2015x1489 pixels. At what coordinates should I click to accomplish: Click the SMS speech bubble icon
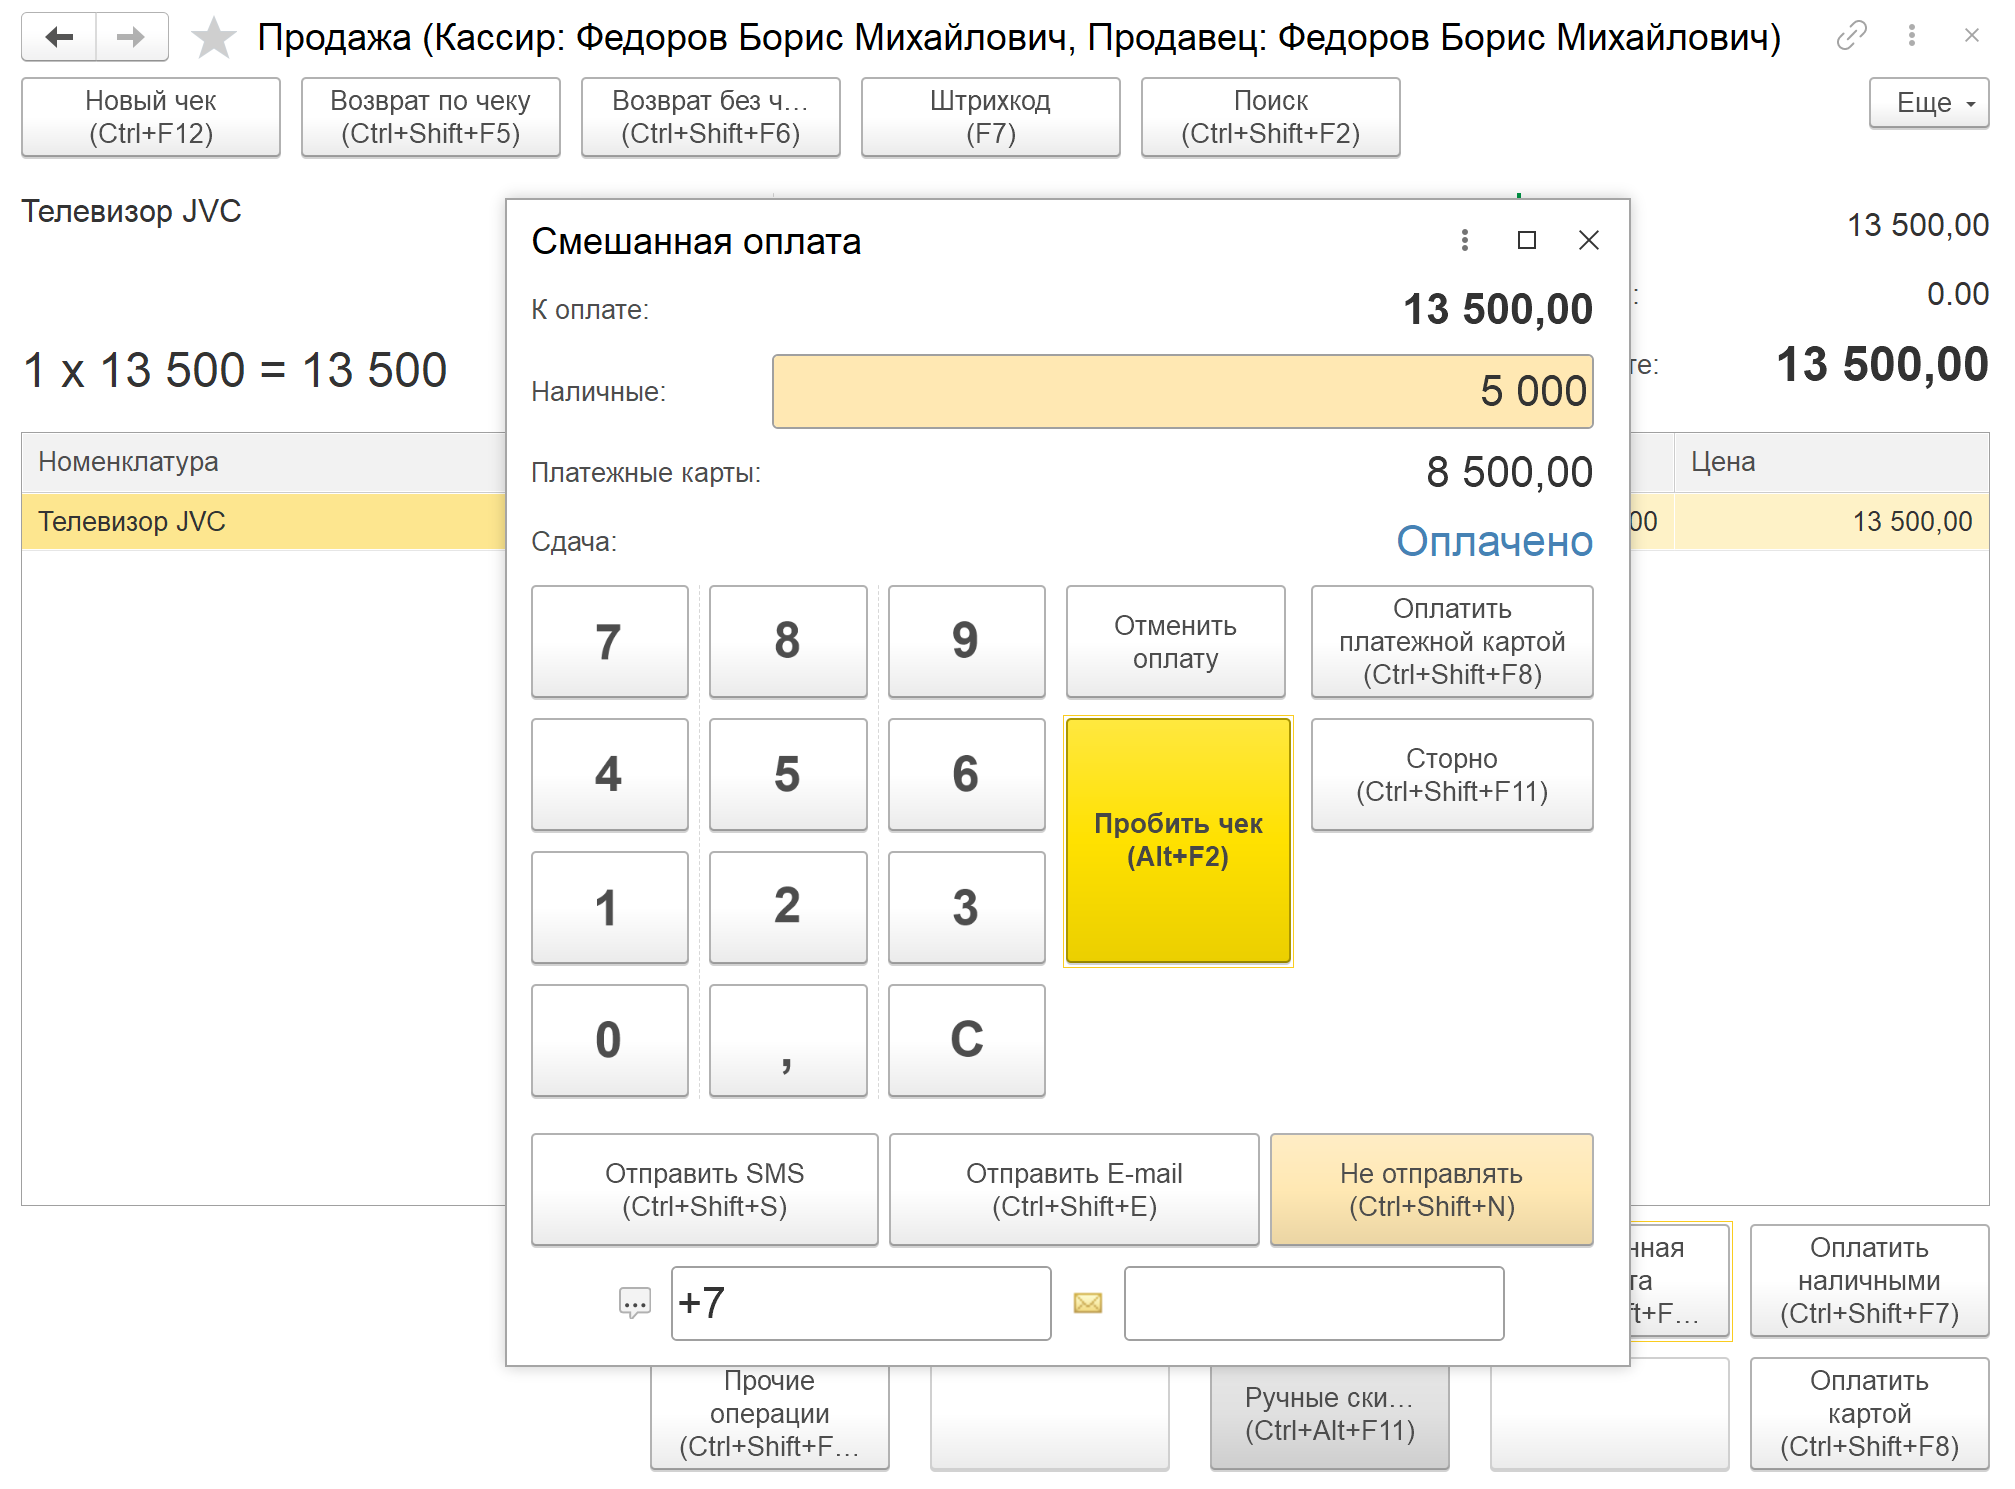(x=634, y=1303)
